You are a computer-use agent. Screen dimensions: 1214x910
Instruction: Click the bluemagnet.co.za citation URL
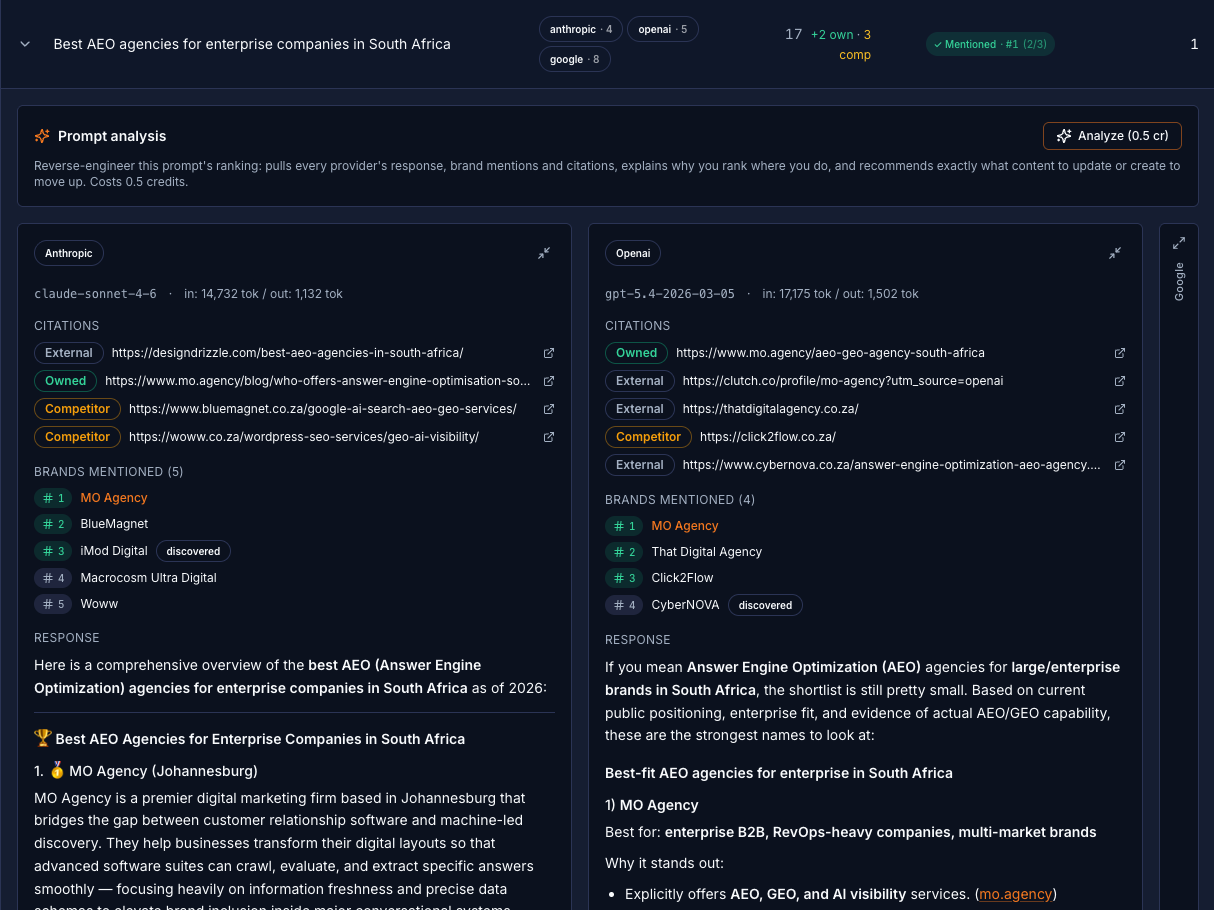click(x=323, y=409)
